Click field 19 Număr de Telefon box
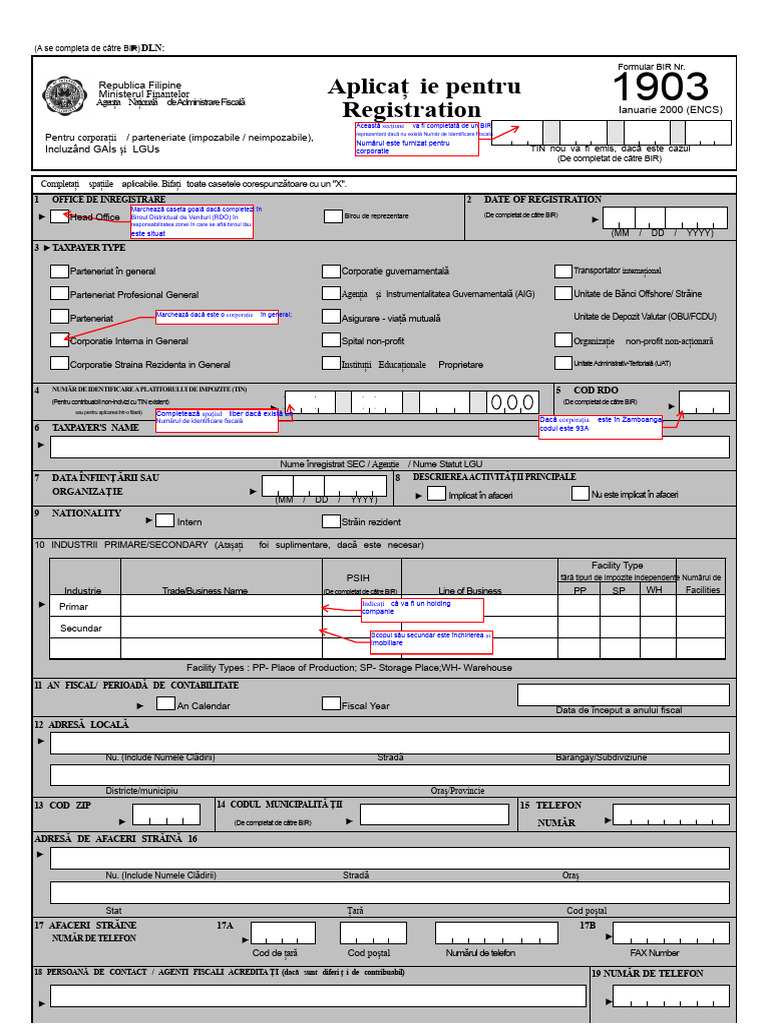Image resolution: width=768 pixels, height=1024 pixels. point(671,995)
